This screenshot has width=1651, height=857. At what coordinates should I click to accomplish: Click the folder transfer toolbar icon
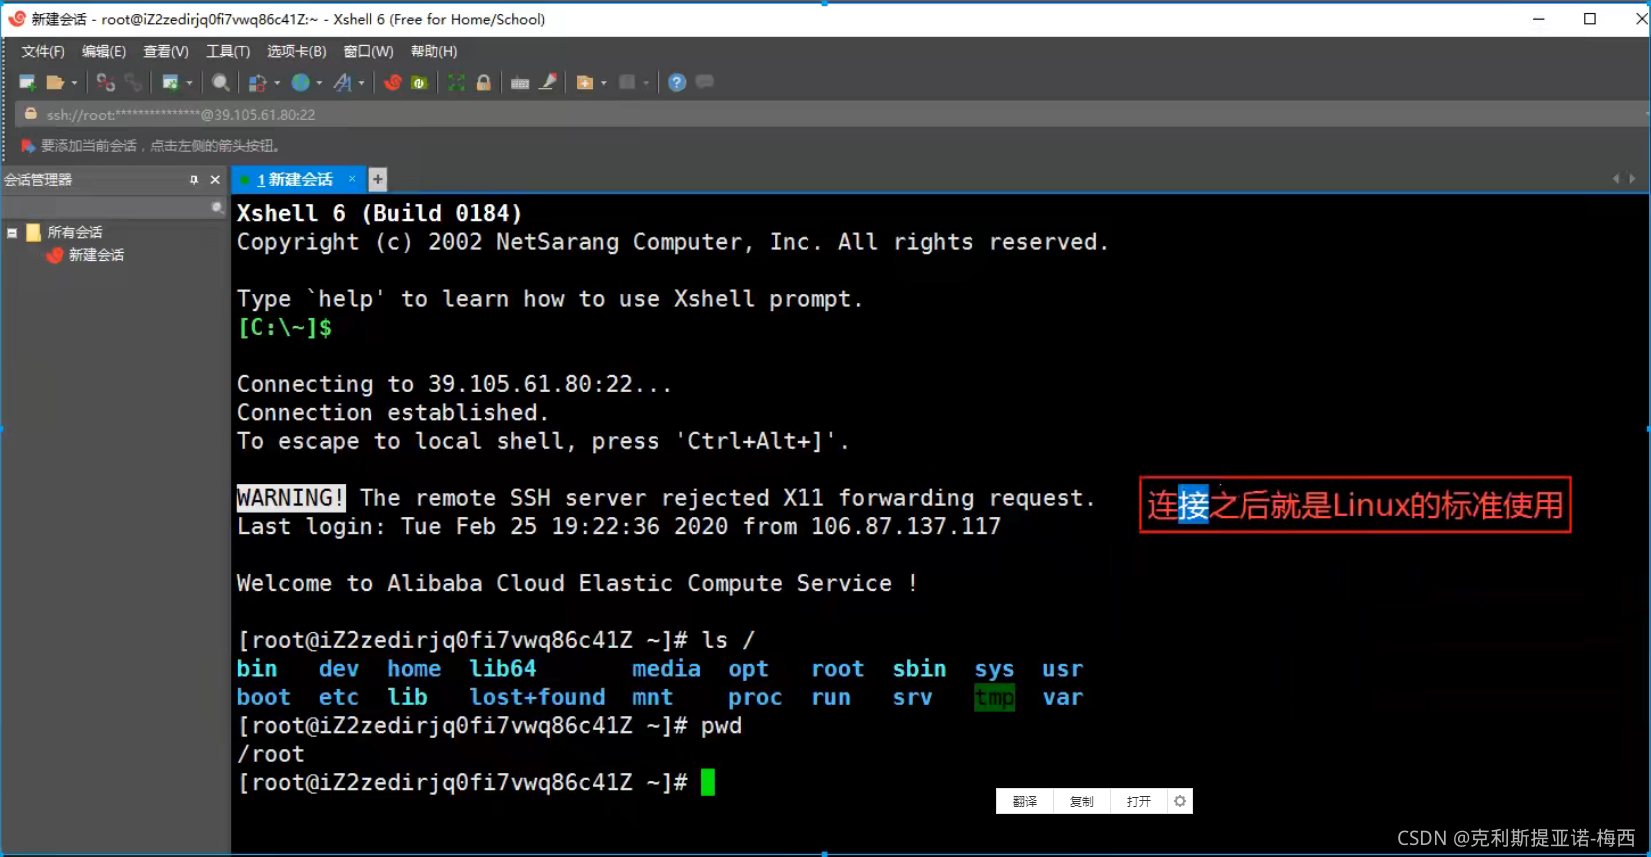point(585,83)
